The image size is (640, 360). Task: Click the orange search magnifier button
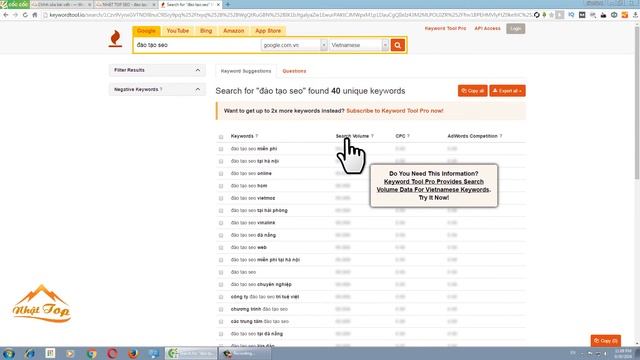click(398, 45)
